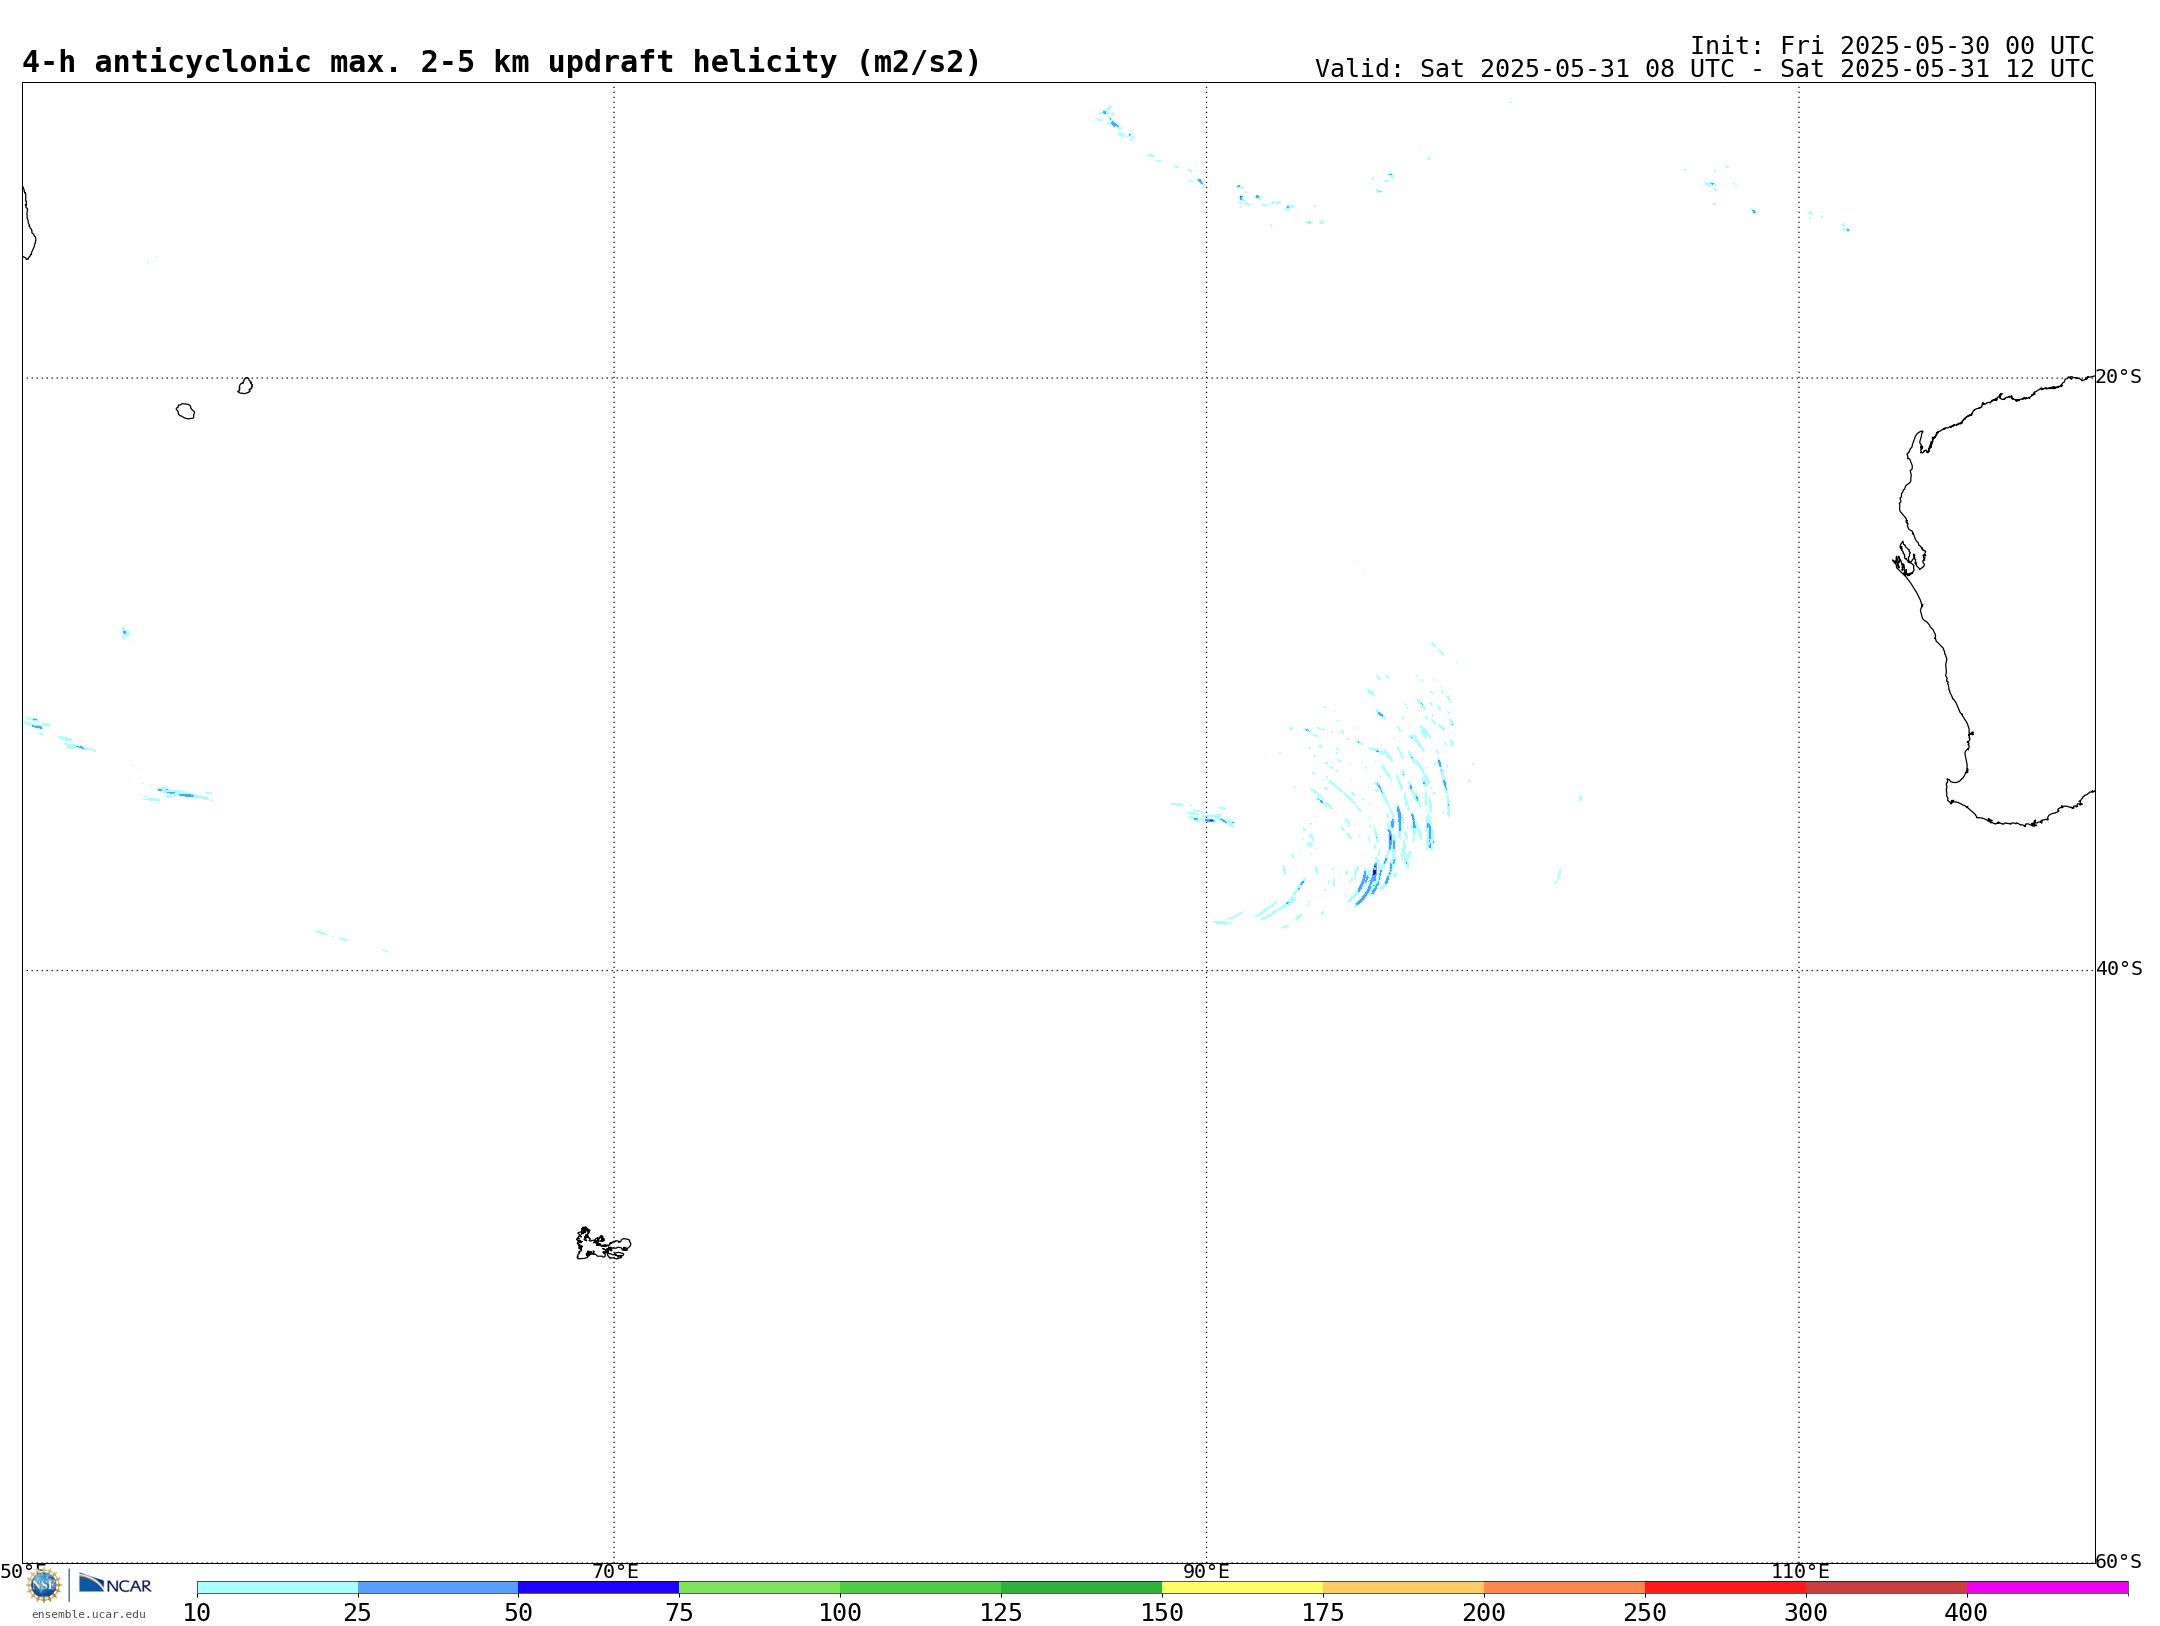Click the colorbar value label 250
The width and height of the screenshot is (2160, 1626).
coord(1645,1612)
